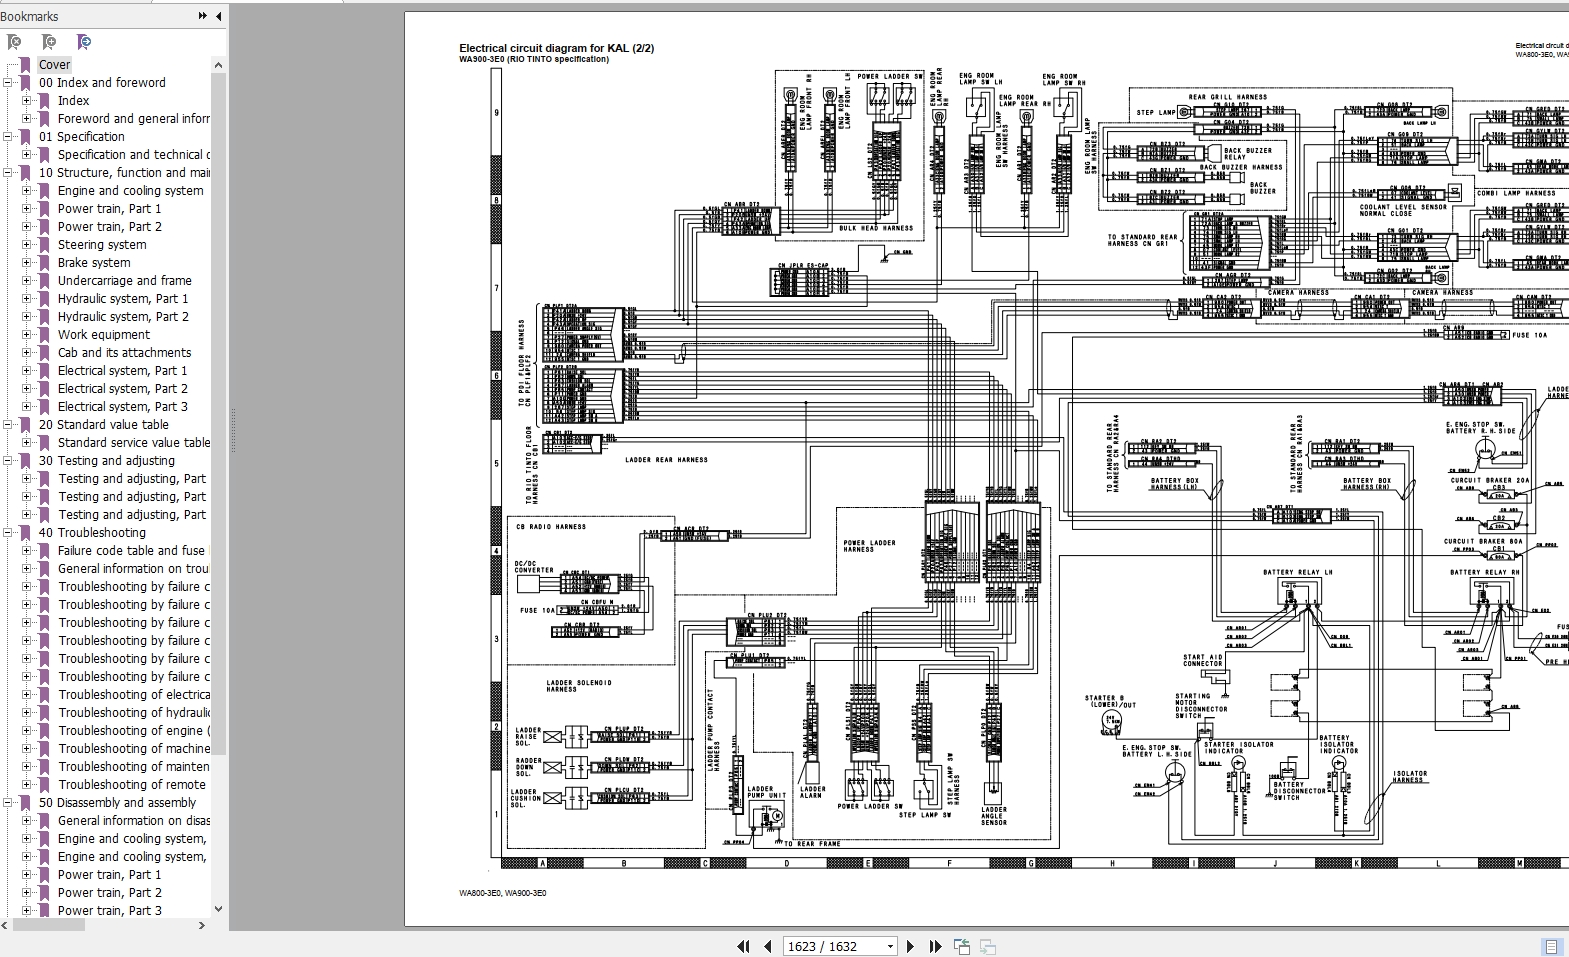Open the Troubleshooting of remote bookmark
Screen dimensions: 1569x957
pyautogui.click(x=132, y=785)
